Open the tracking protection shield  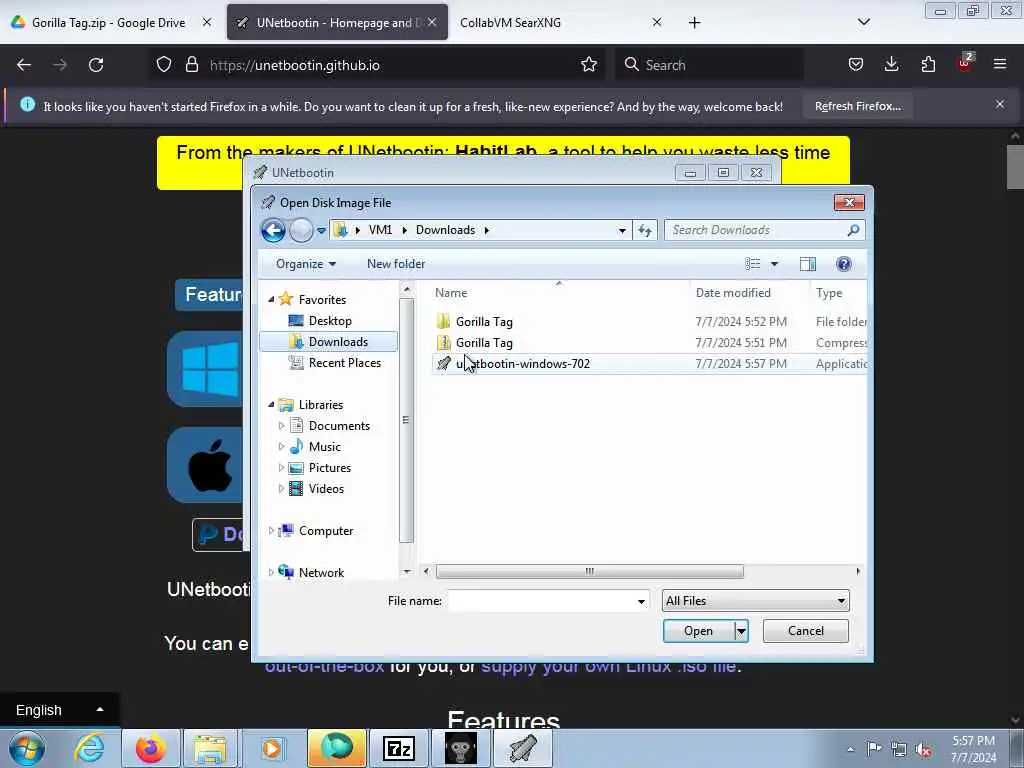click(163, 65)
